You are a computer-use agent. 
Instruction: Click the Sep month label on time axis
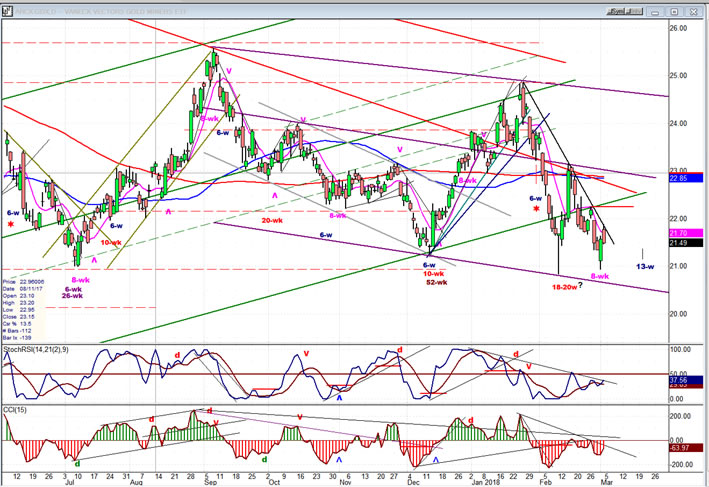coord(211,482)
